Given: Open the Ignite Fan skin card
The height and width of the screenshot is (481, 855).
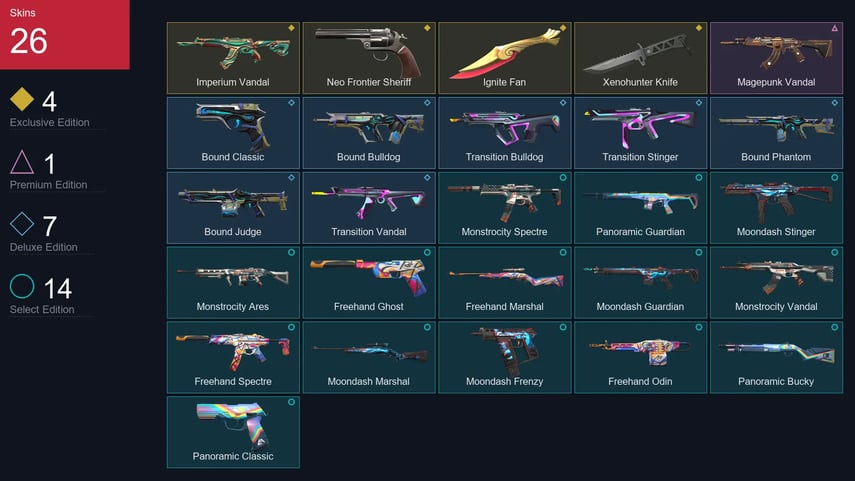Looking at the screenshot, I should 504,58.
